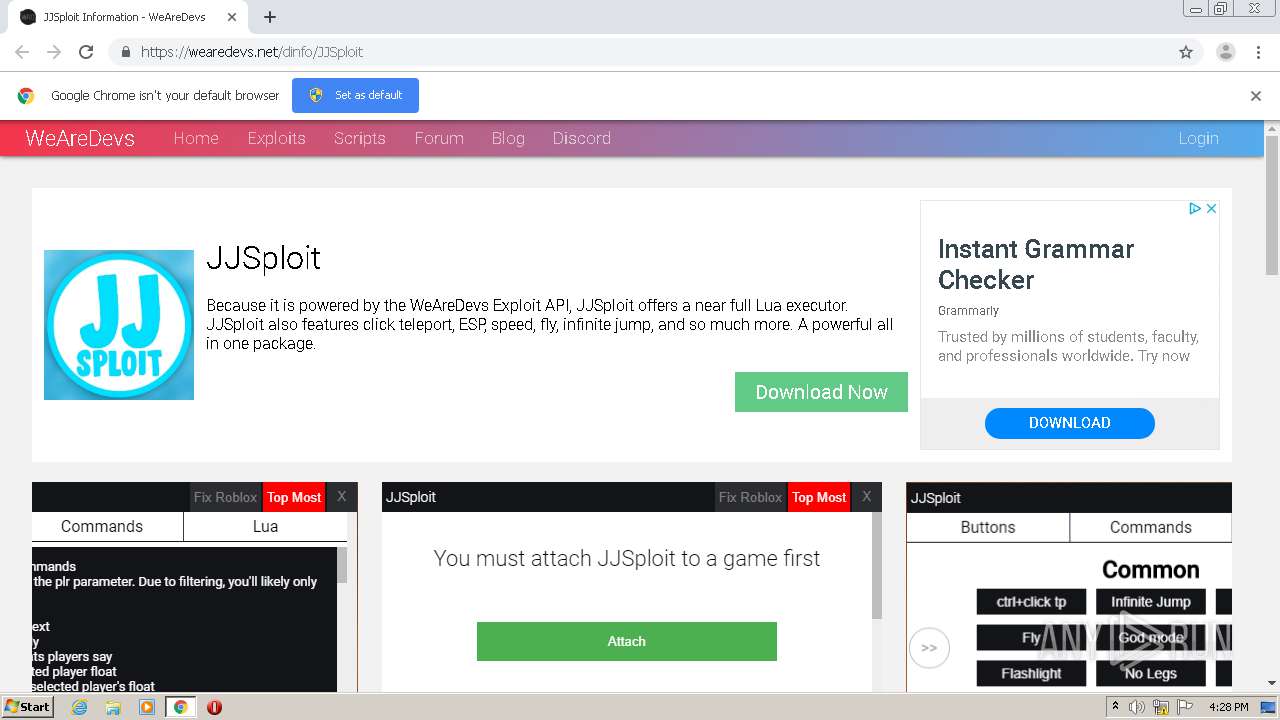
Task: Click the red Opera taskbar icon
Action: pos(214,707)
